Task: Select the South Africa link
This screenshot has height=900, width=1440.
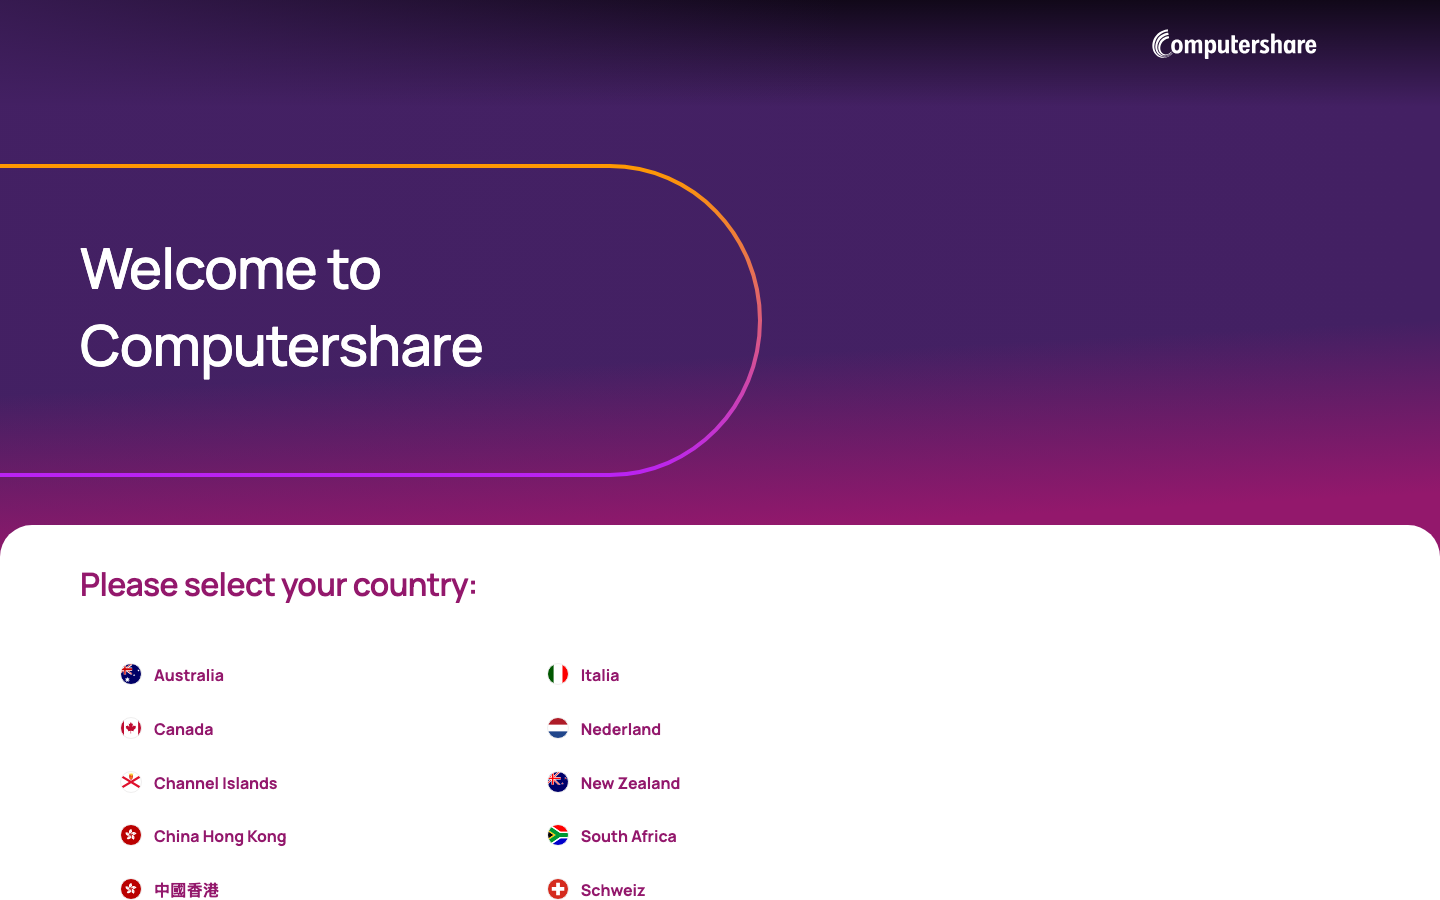Action: (x=628, y=836)
